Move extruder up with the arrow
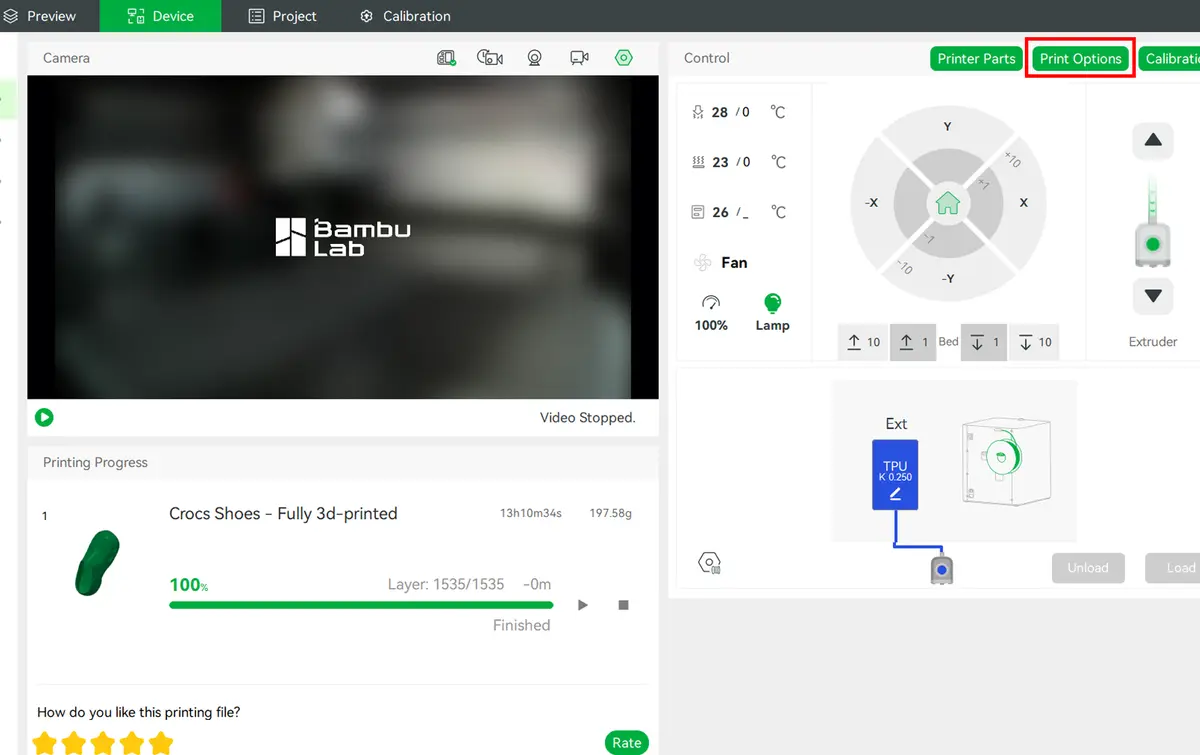Screen dimensions: 1200x755 pos(1152,141)
